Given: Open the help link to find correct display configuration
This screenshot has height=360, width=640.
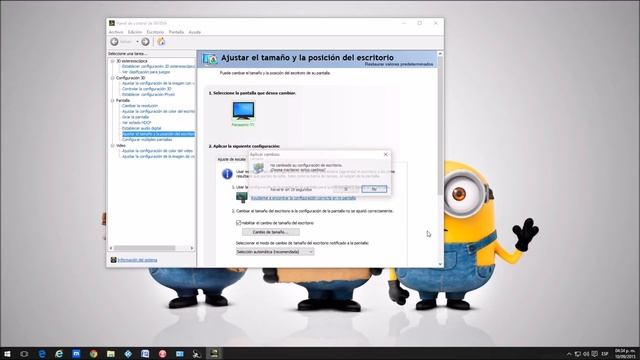Looking at the screenshot, I should coord(303,198).
